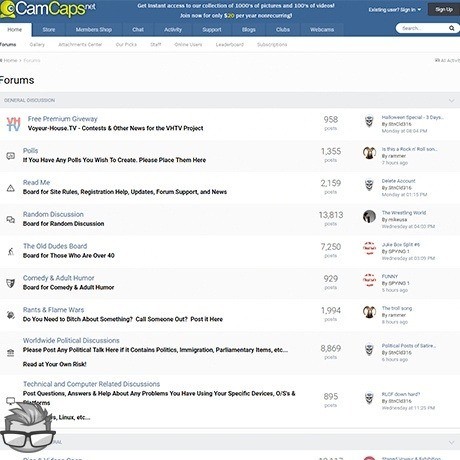Open the Political Posts of Satire post
The width and height of the screenshot is (460, 460).
pos(409,346)
